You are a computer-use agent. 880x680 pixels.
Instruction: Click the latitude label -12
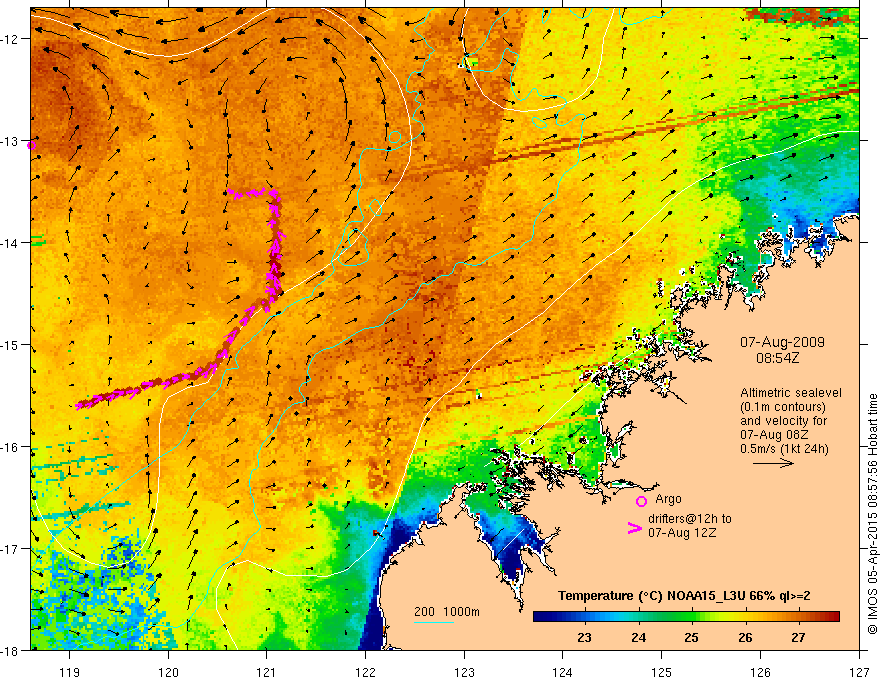[10, 39]
